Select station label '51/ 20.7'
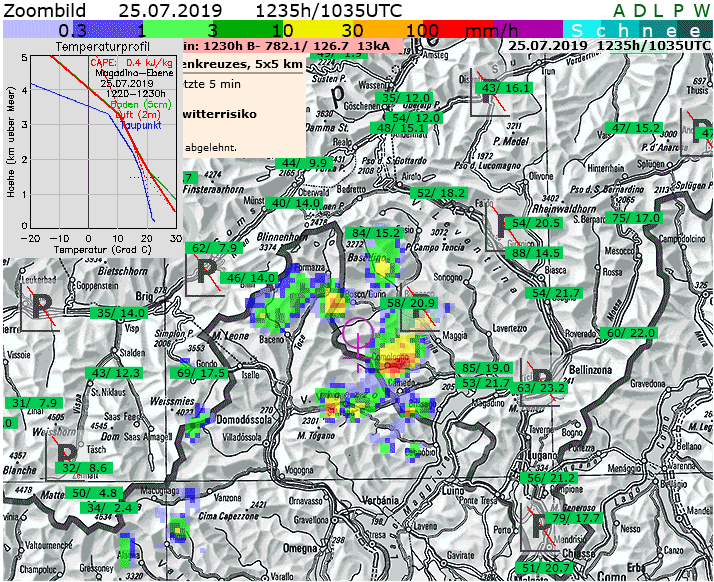 pos(544,568)
